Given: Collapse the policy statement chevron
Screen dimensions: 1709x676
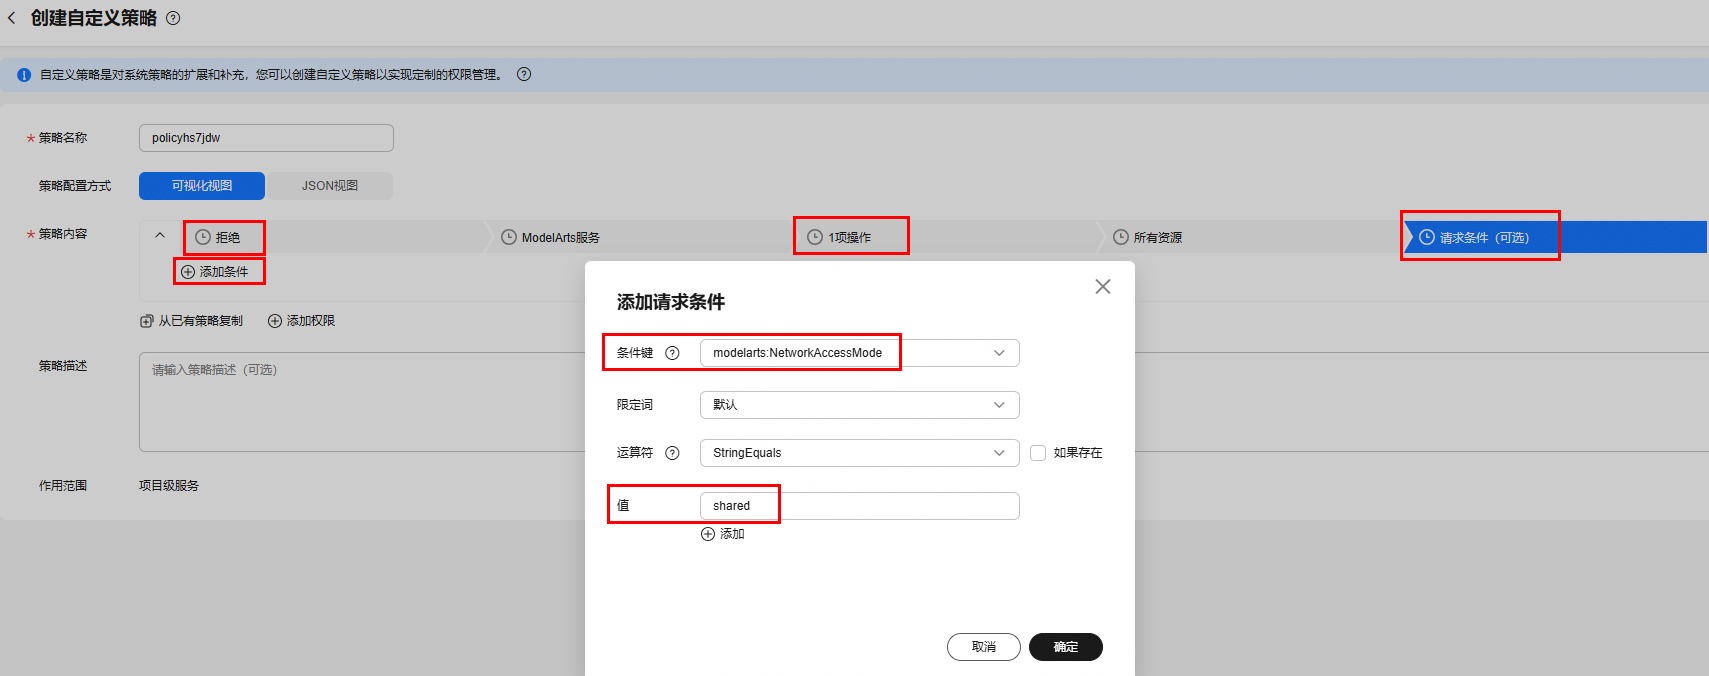Looking at the screenshot, I should [160, 236].
